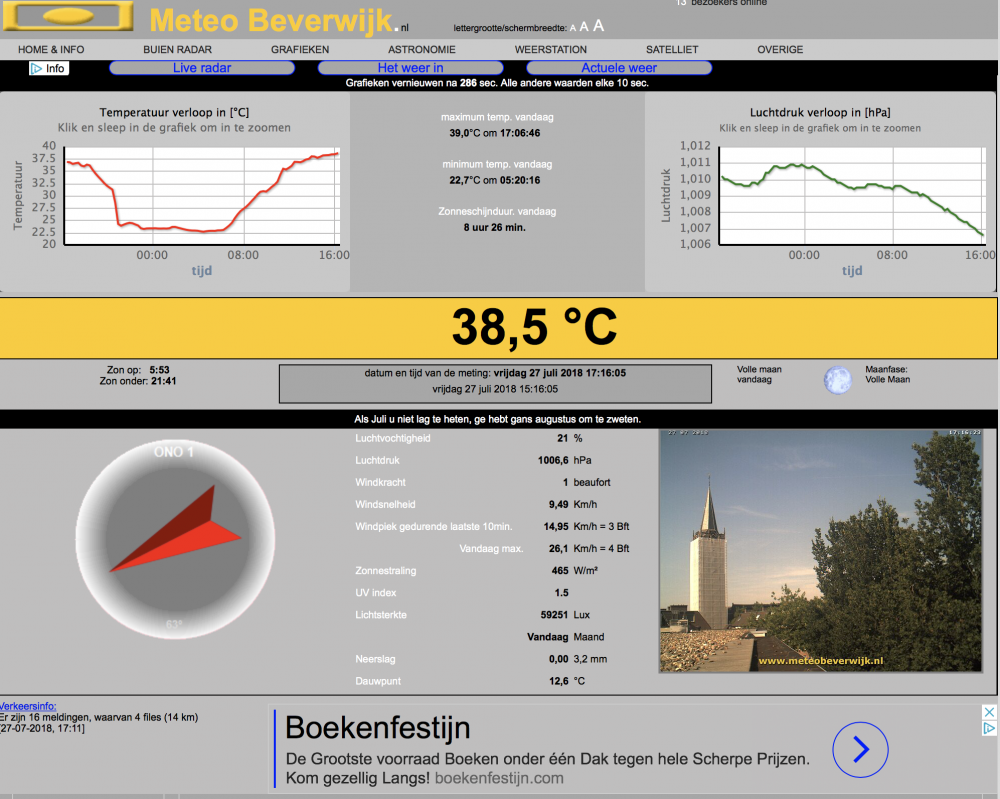The height and width of the screenshot is (799, 1000).
Task: Click the sunshine duration 8 uur 26 min.
Action: click(495, 228)
